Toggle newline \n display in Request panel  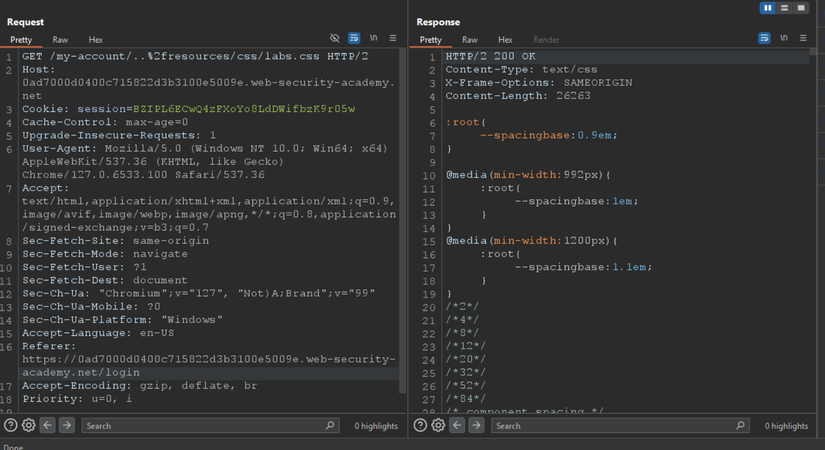(374, 38)
